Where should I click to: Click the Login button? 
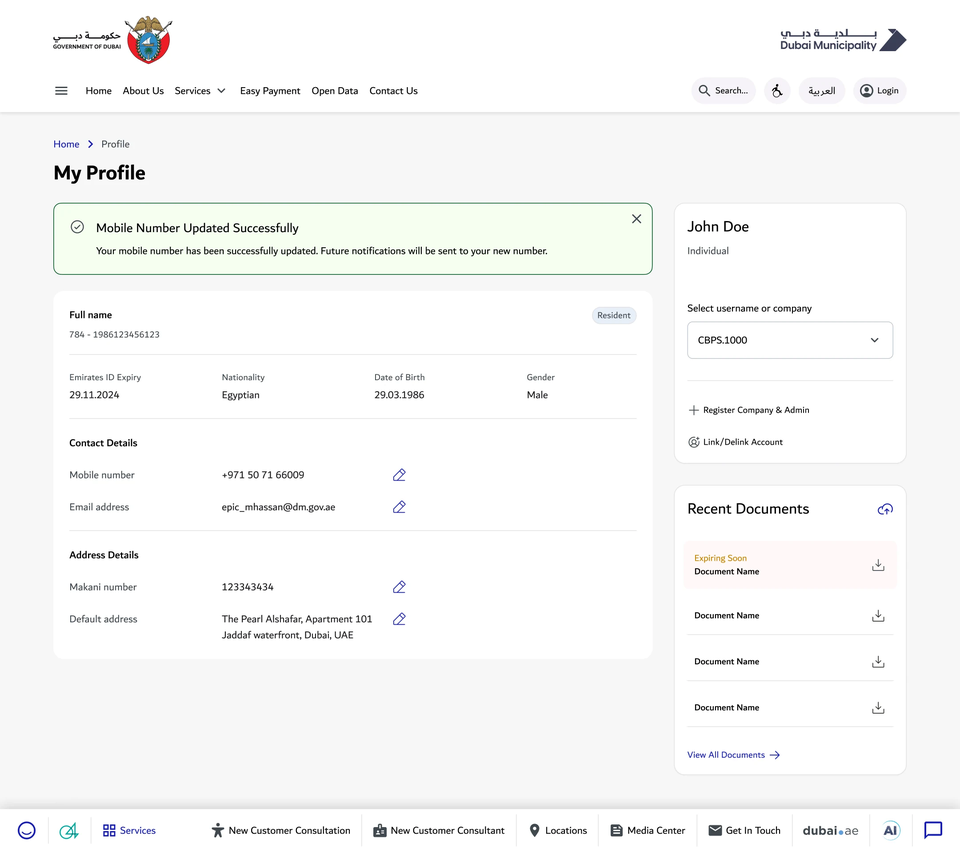pyautogui.click(x=880, y=91)
